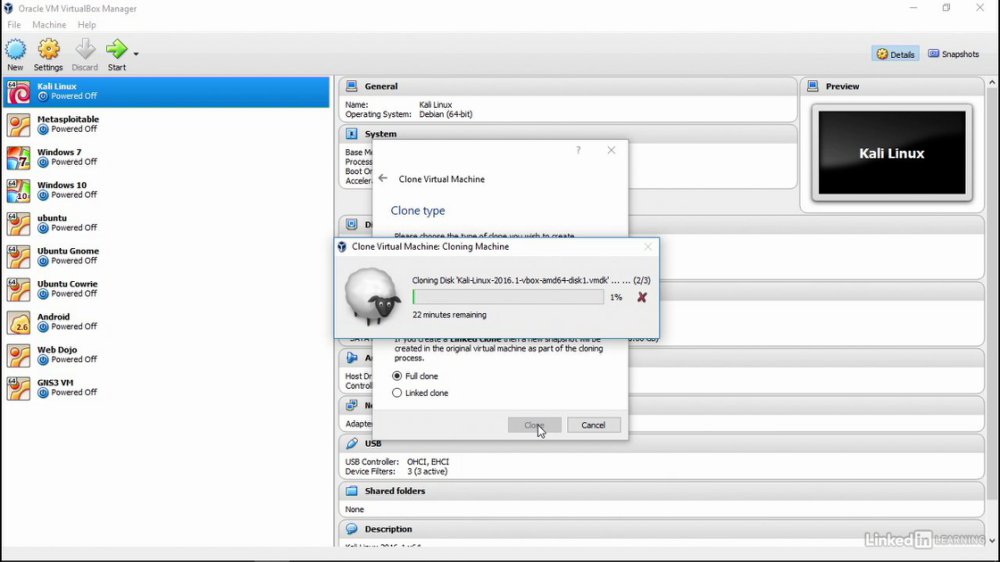
Task: Cancel cloning with the red X icon
Action: (642, 297)
